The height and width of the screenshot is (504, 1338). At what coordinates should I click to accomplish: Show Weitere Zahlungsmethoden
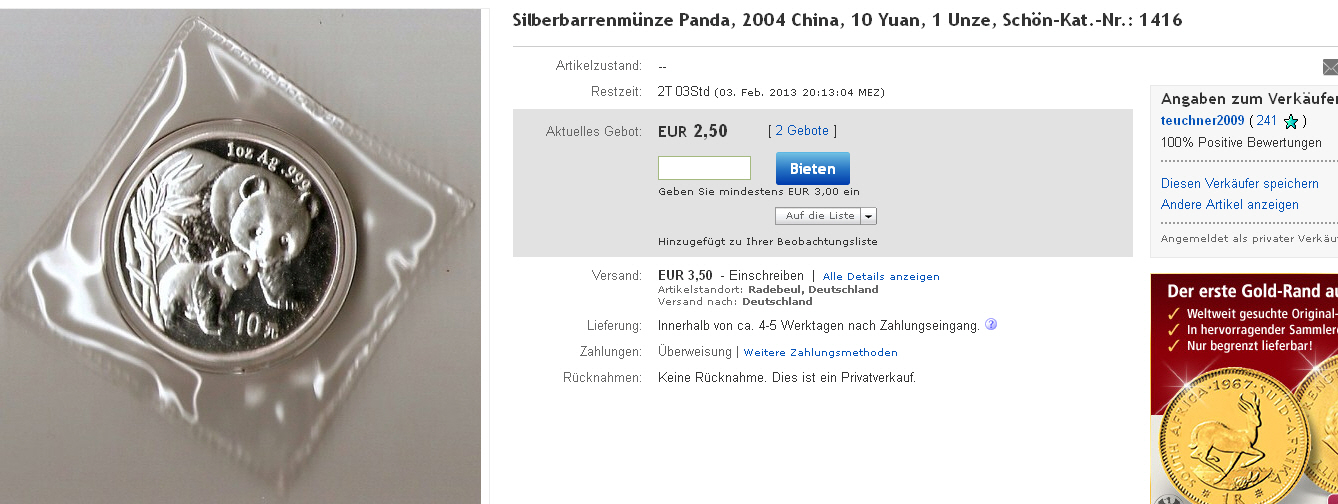click(820, 352)
